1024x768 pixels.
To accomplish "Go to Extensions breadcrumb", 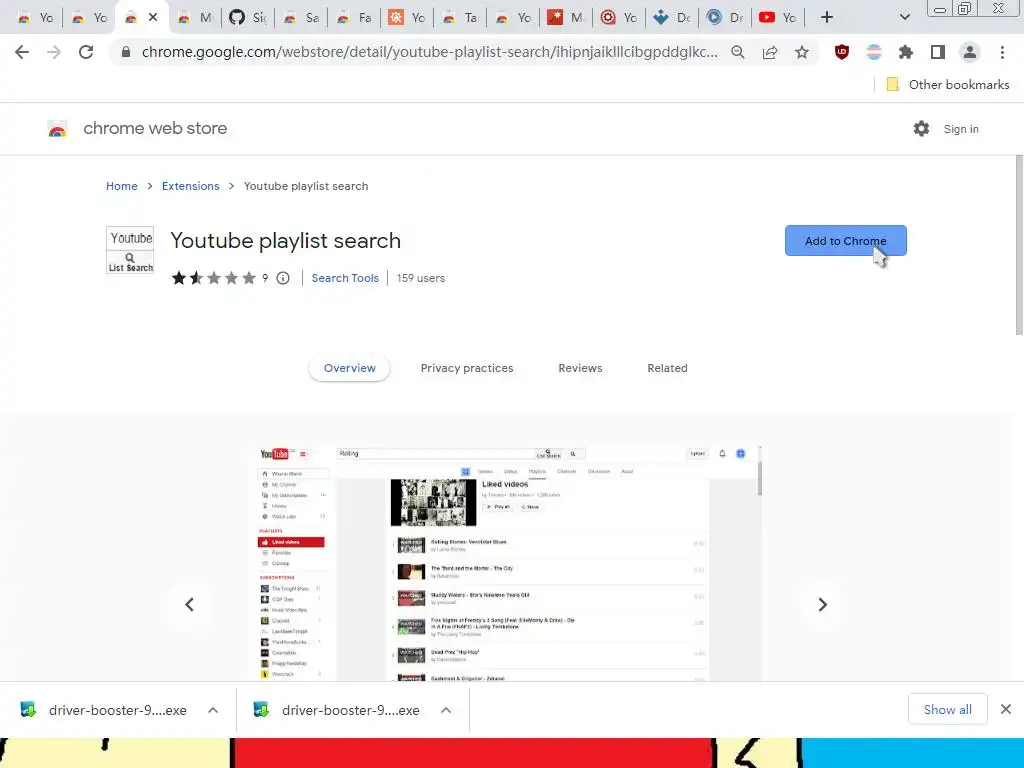I will tap(191, 186).
